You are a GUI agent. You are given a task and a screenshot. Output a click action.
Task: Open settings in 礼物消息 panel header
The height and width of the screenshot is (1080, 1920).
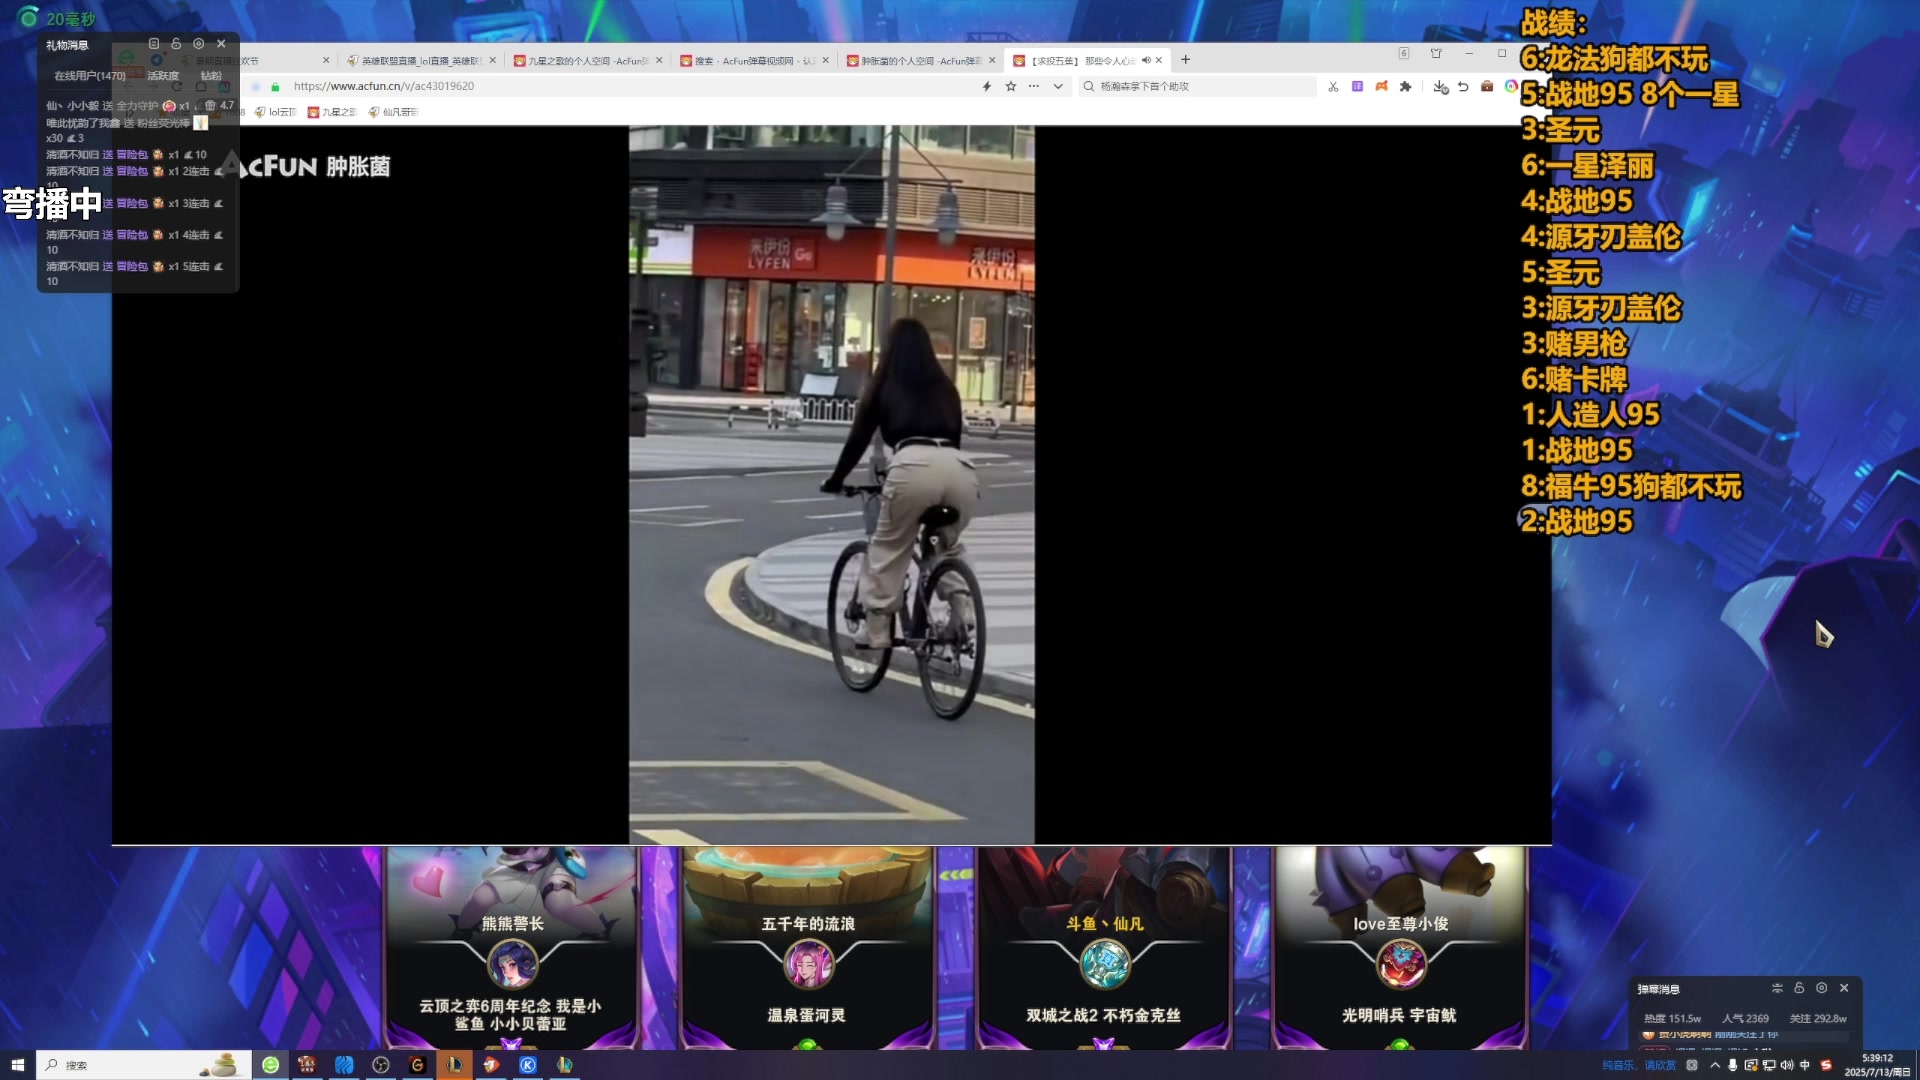(198, 44)
